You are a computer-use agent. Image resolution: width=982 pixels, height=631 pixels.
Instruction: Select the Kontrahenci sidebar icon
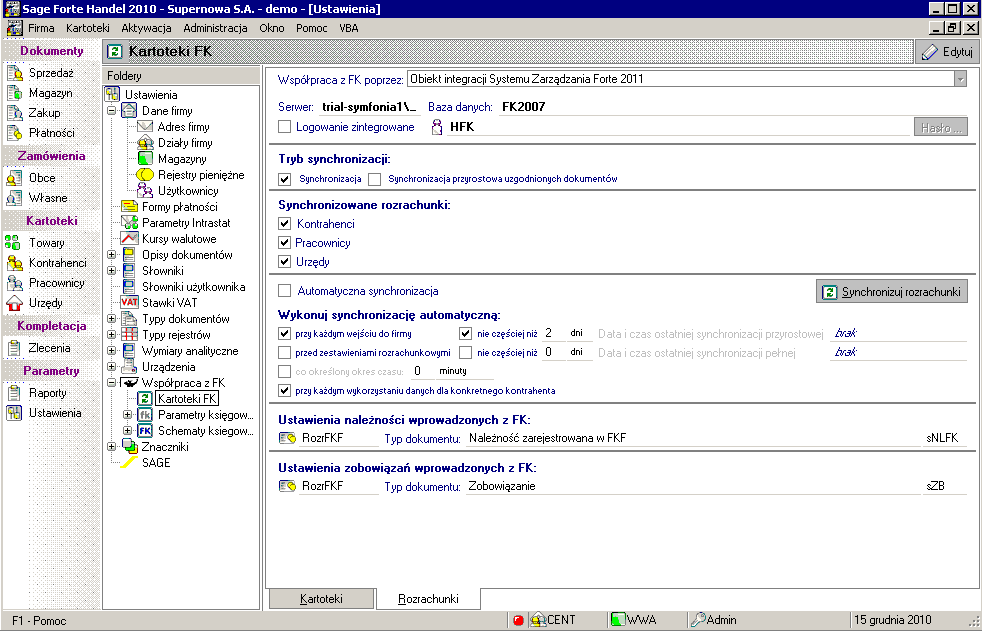14,263
